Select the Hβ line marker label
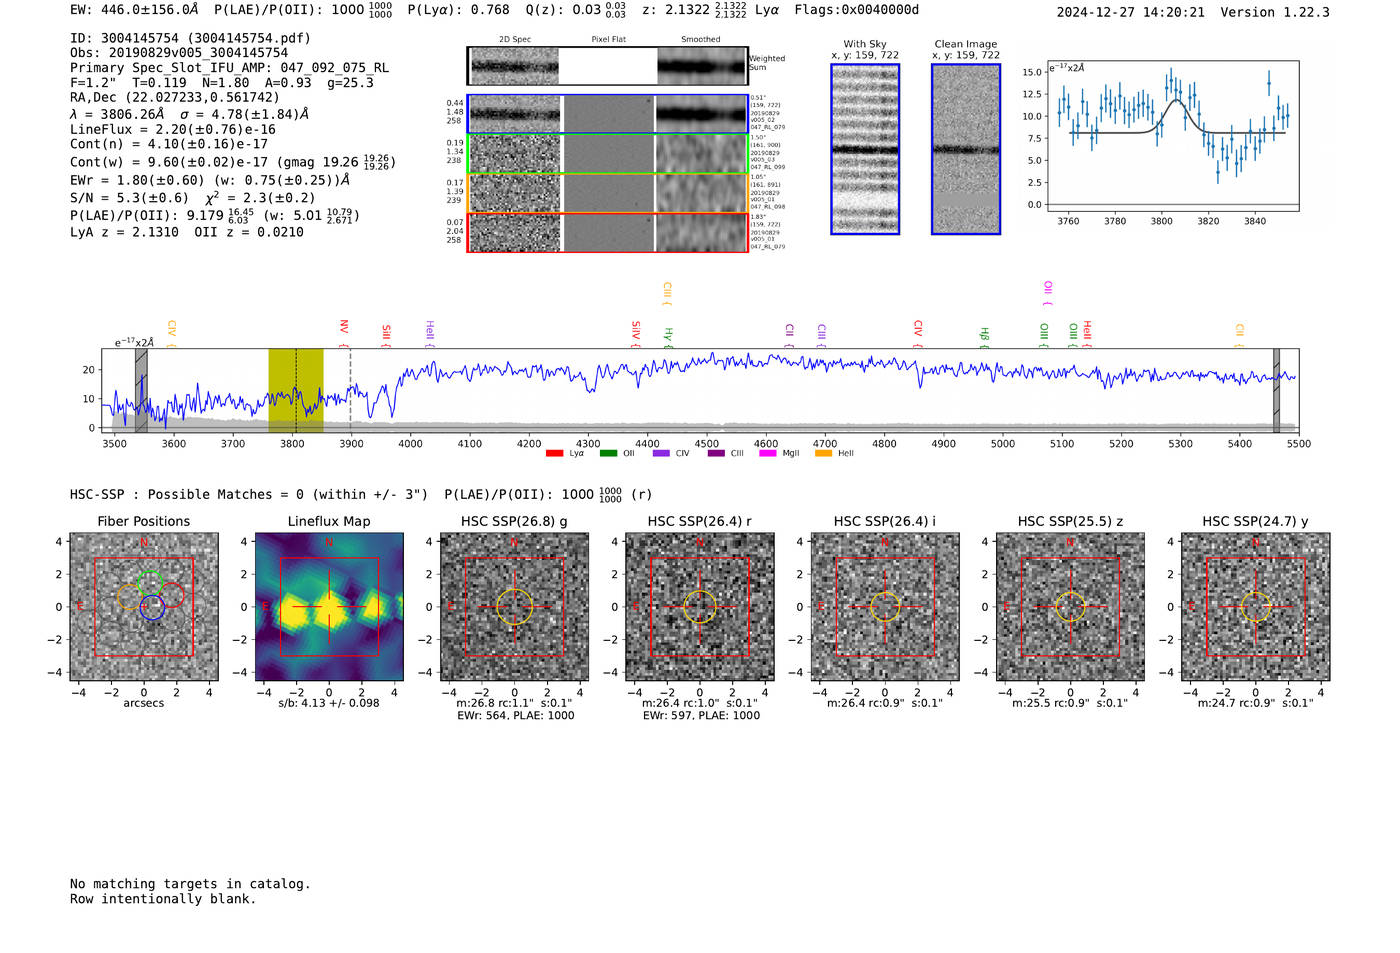Viewport: 1400px width, 953px height. point(985,335)
